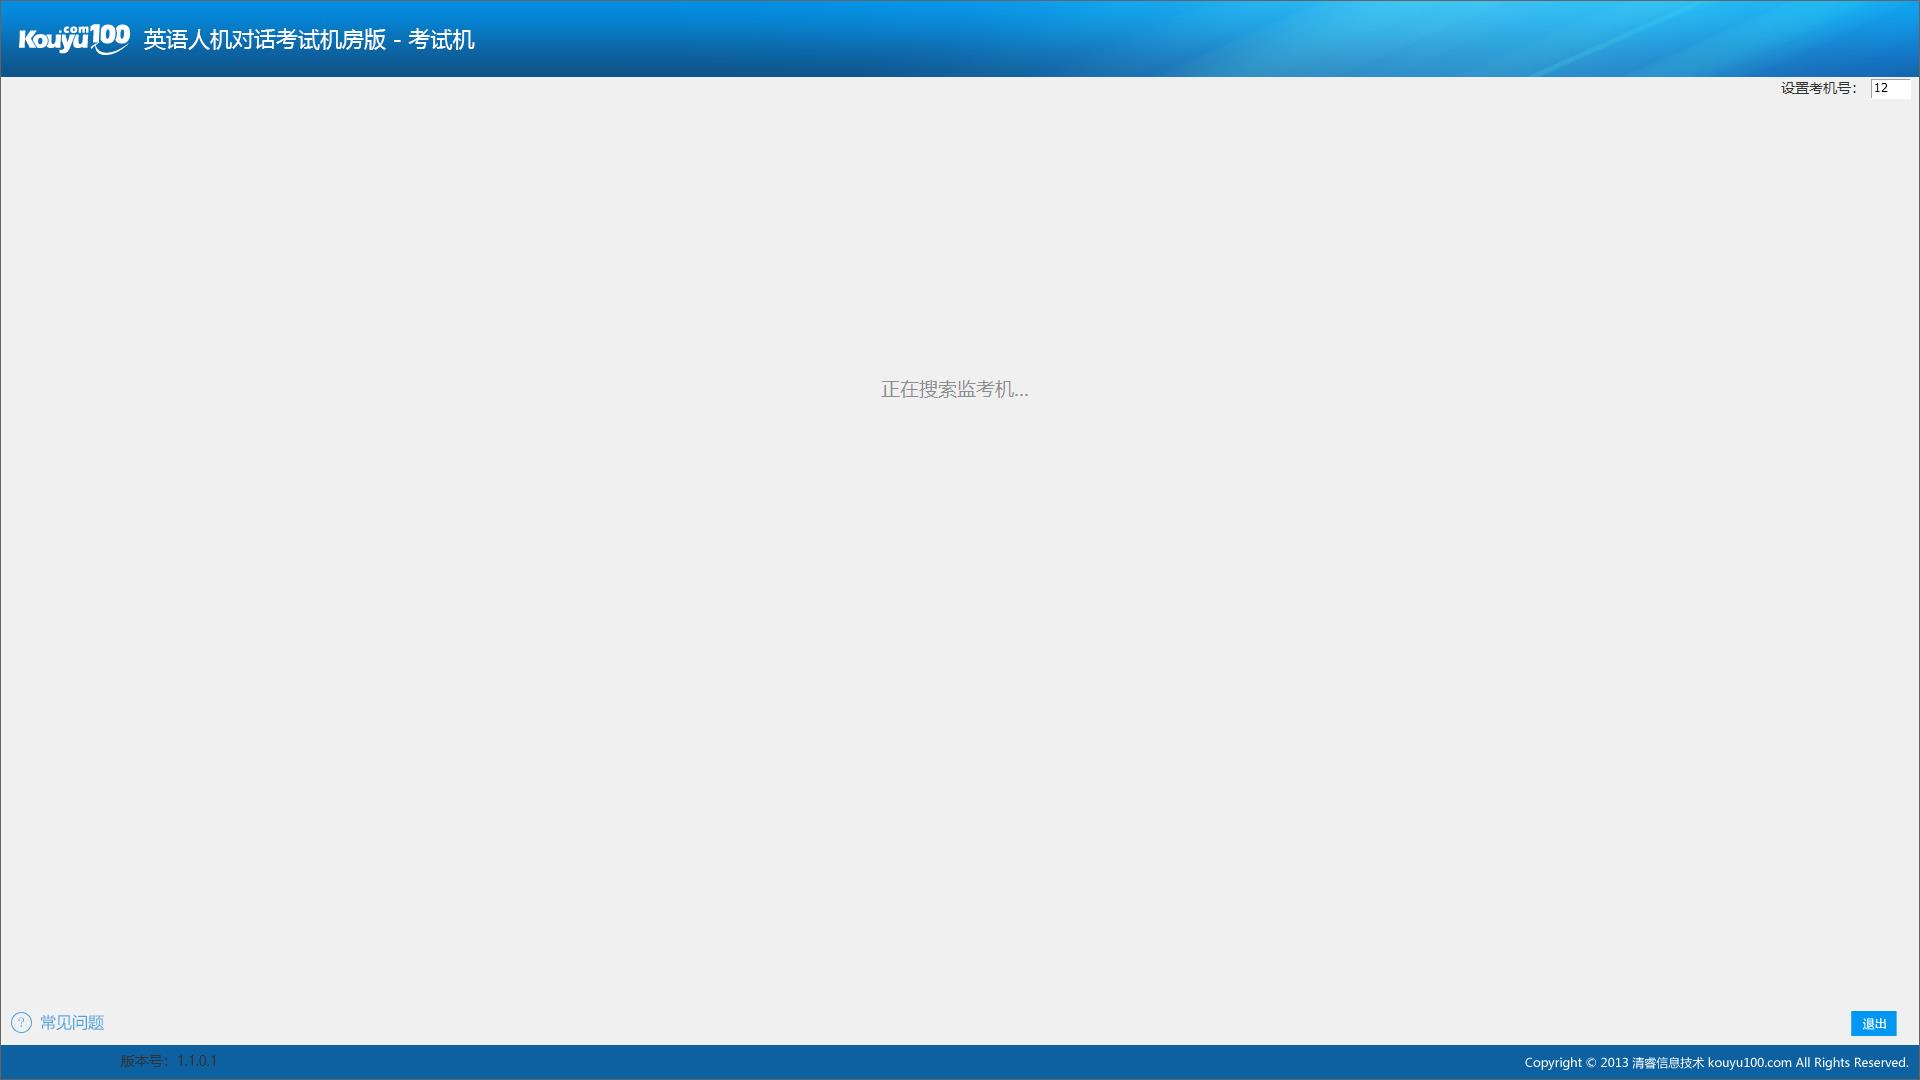This screenshot has width=1920, height=1080.
Task: Click the Copyright © 2013 text
Action: click(x=1576, y=1063)
